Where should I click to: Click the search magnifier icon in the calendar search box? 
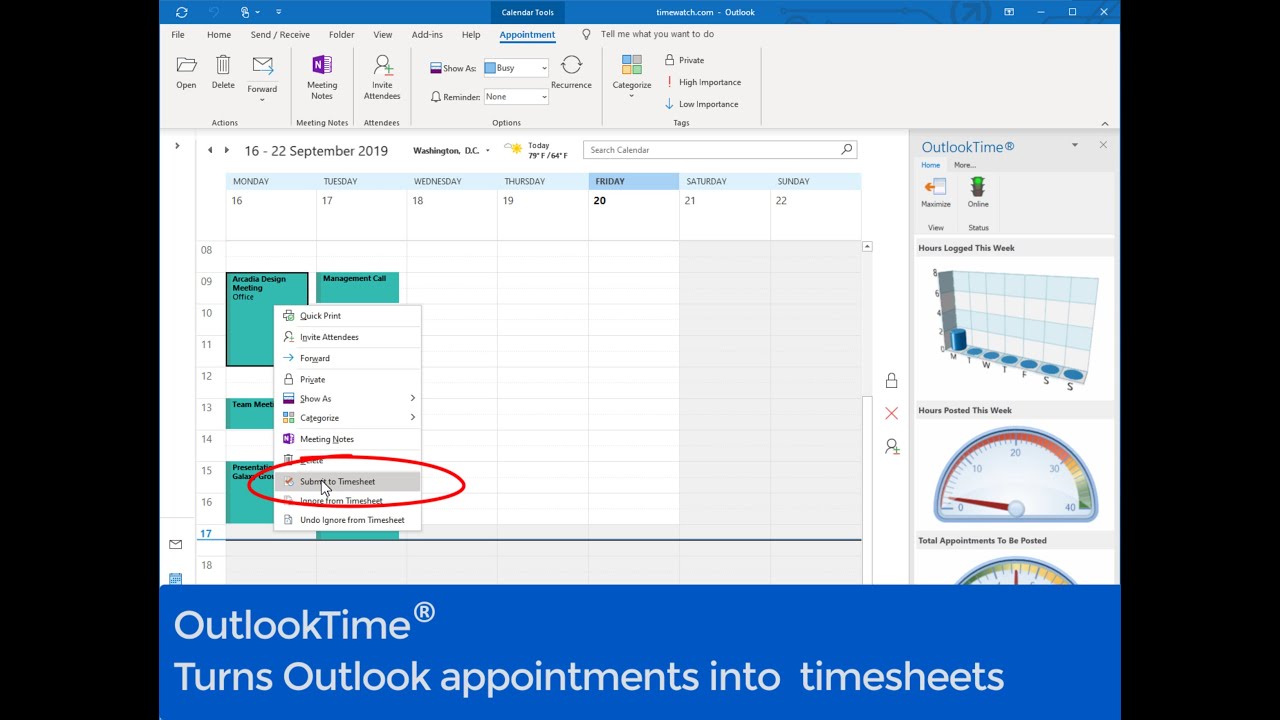pyautogui.click(x=847, y=150)
